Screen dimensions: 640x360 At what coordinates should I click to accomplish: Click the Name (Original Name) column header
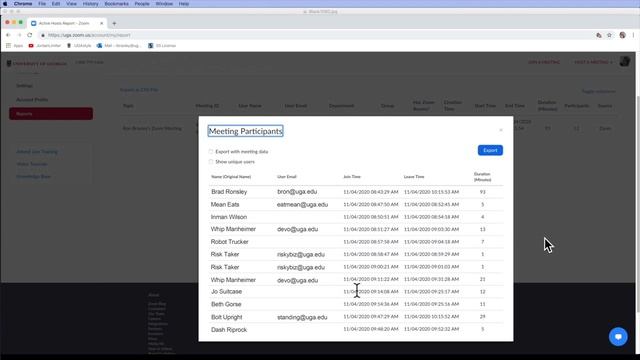click(x=231, y=177)
